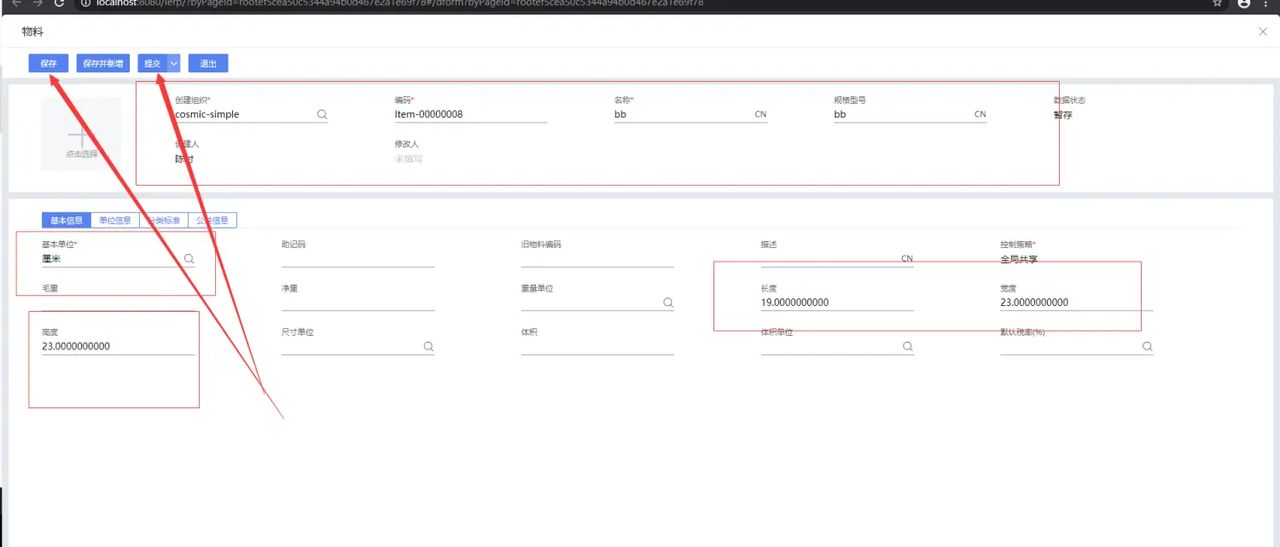This screenshot has width=1280, height=547.
Task: Toggle the CN language tag on 名称
Action: (760, 114)
